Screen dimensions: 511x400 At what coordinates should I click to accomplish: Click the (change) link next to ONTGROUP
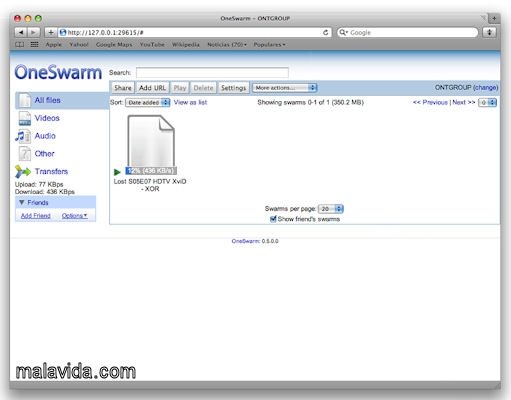click(485, 87)
